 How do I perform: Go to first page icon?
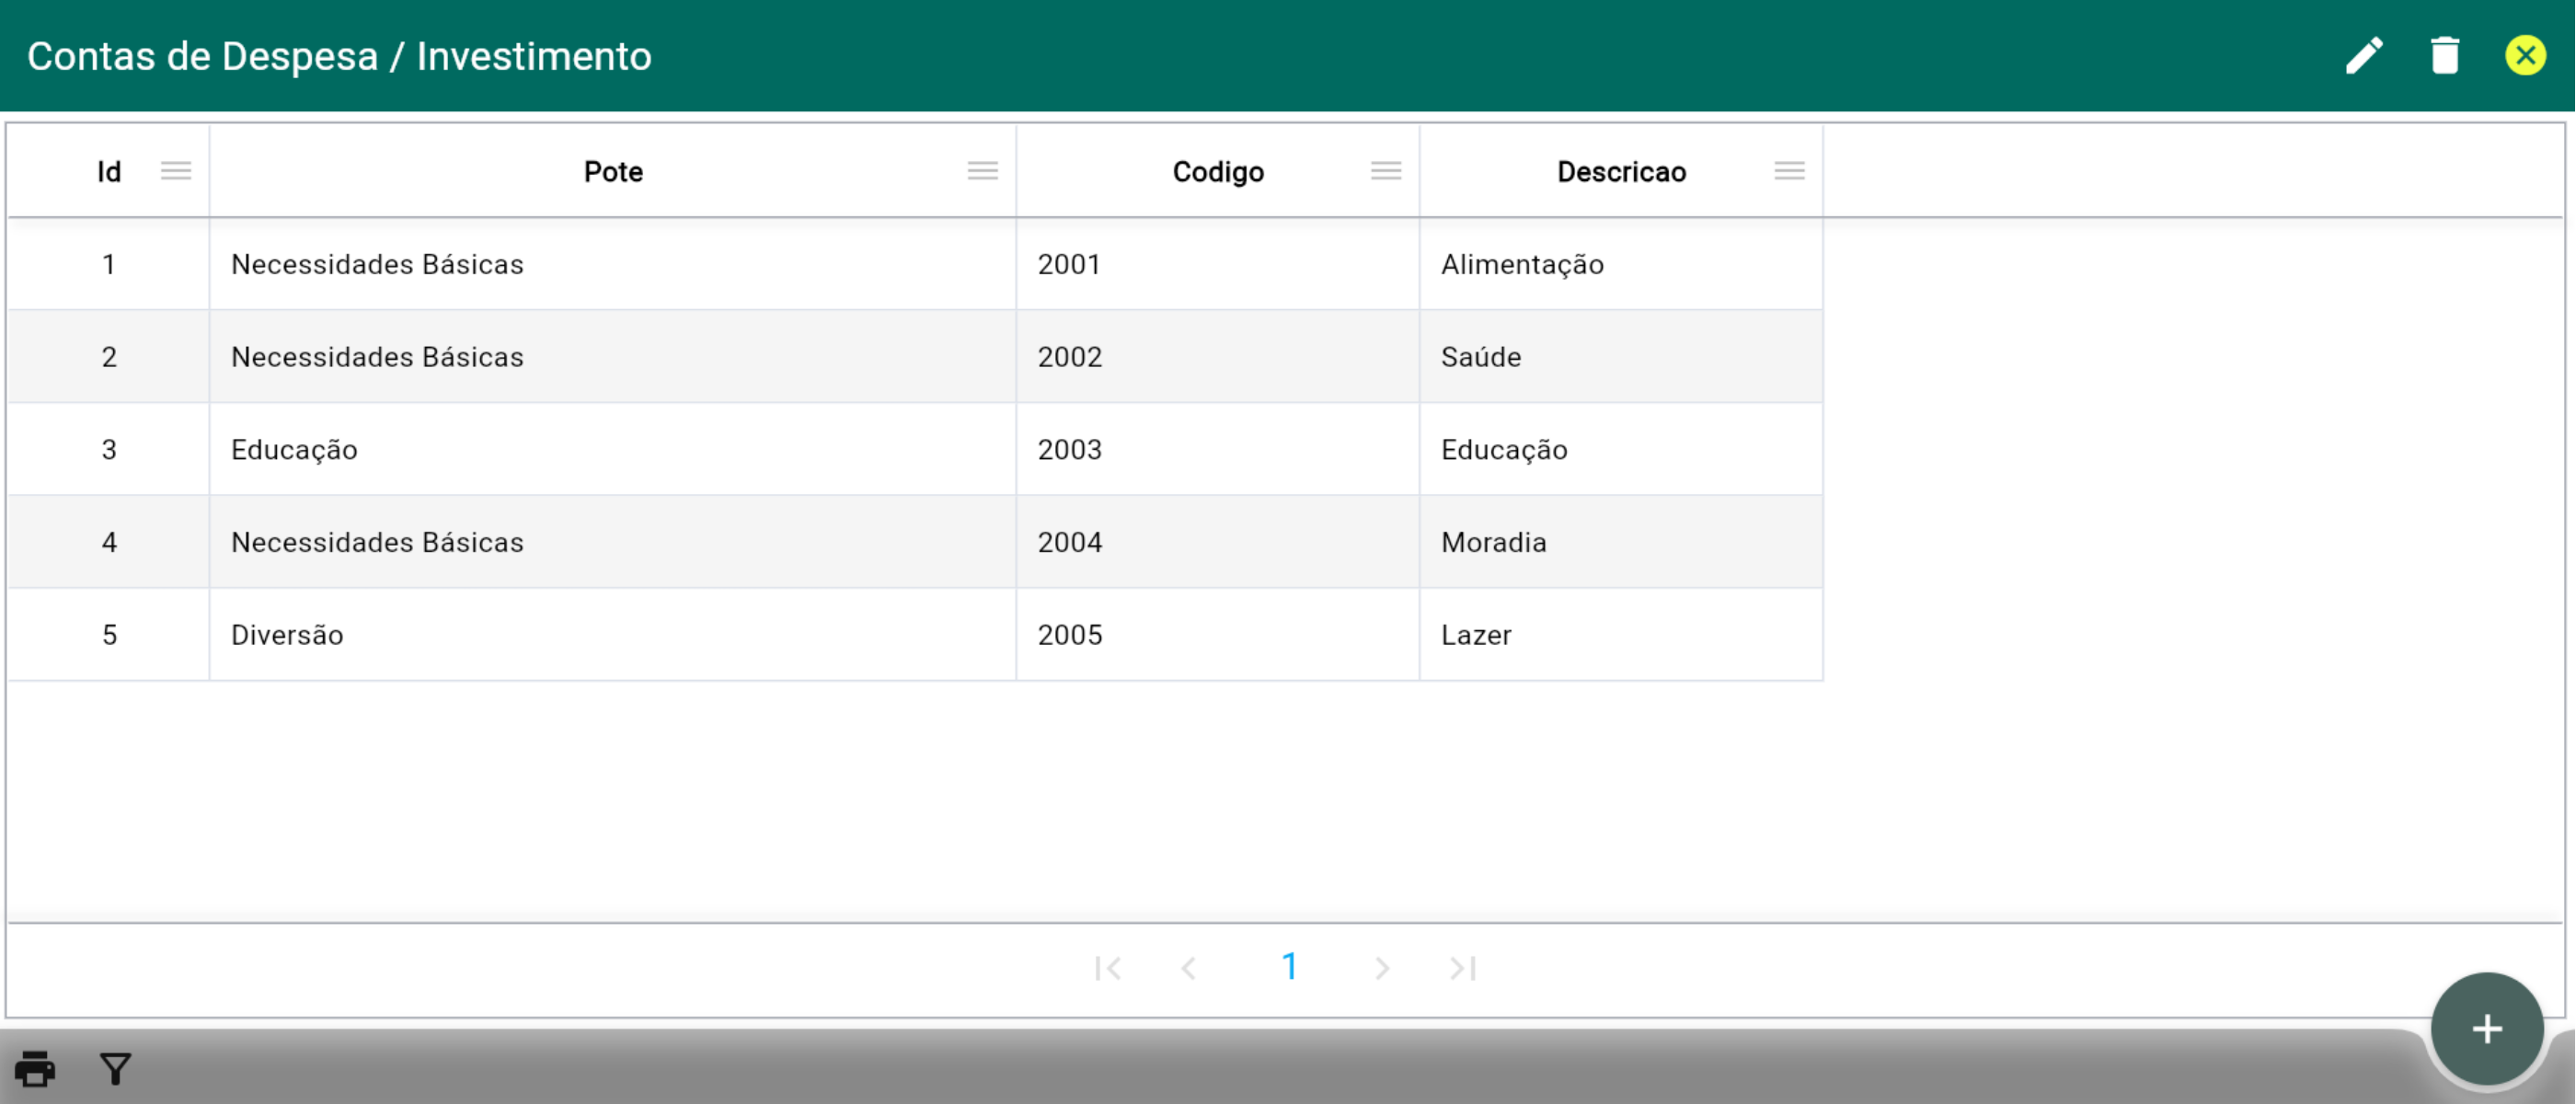(x=1108, y=968)
